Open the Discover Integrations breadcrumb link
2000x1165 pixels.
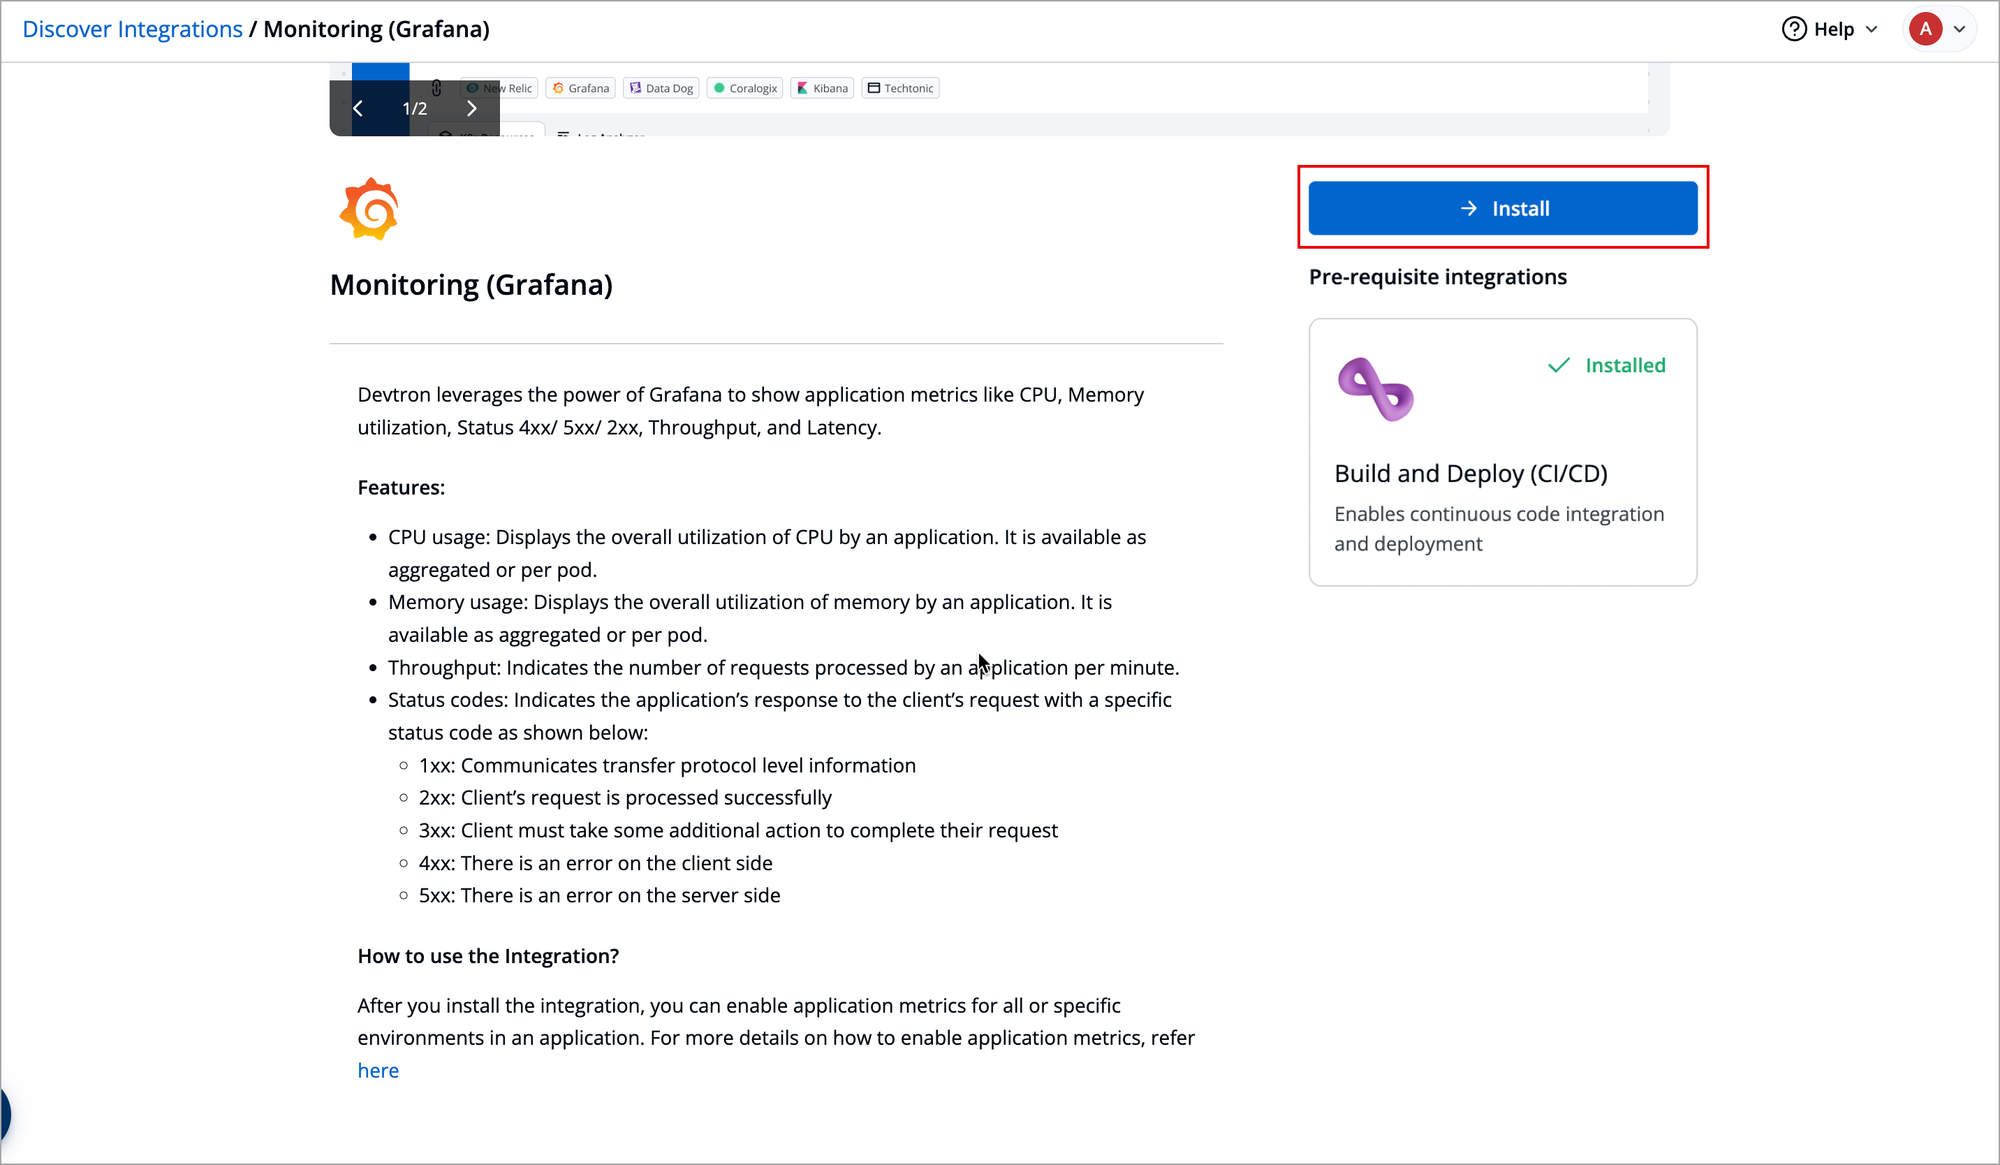[x=132, y=29]
